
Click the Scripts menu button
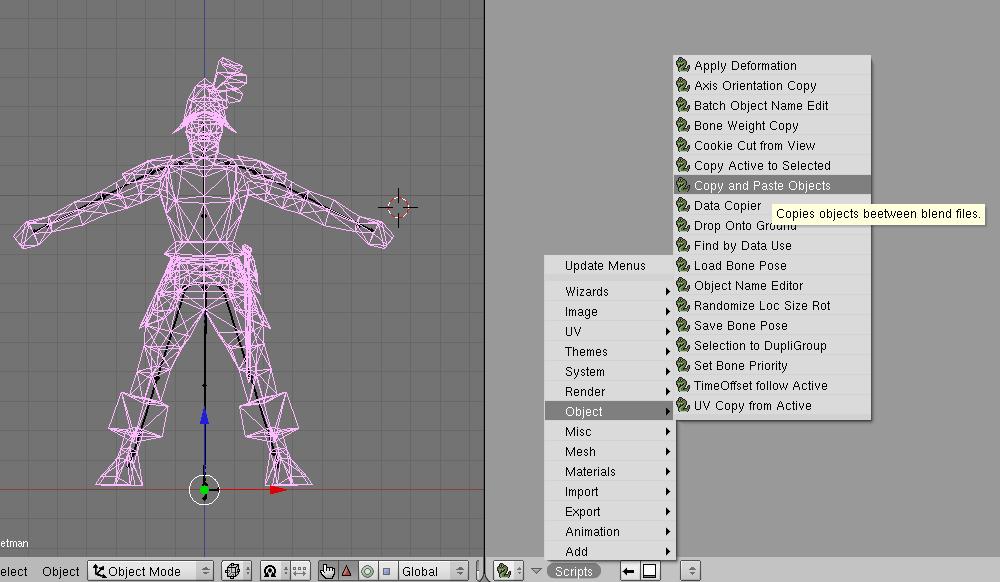click(573, 571)
